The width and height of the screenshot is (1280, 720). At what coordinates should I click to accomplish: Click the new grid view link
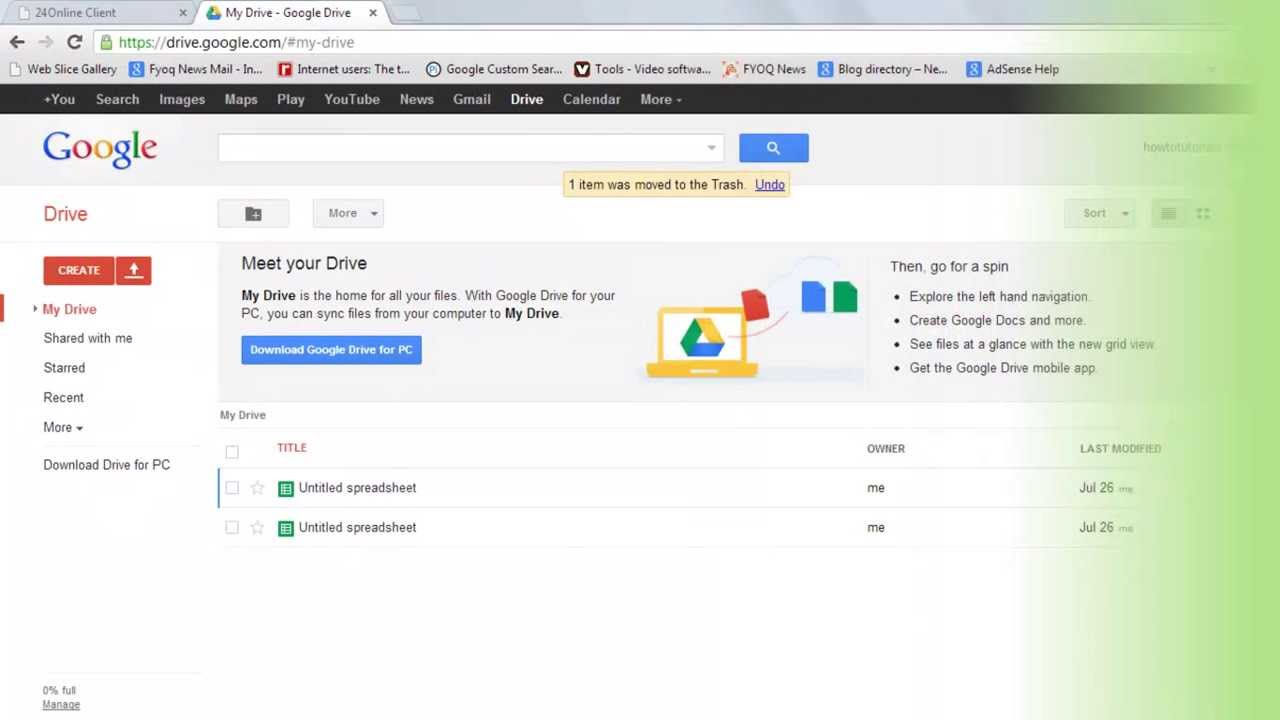[x=1116, y=344]
